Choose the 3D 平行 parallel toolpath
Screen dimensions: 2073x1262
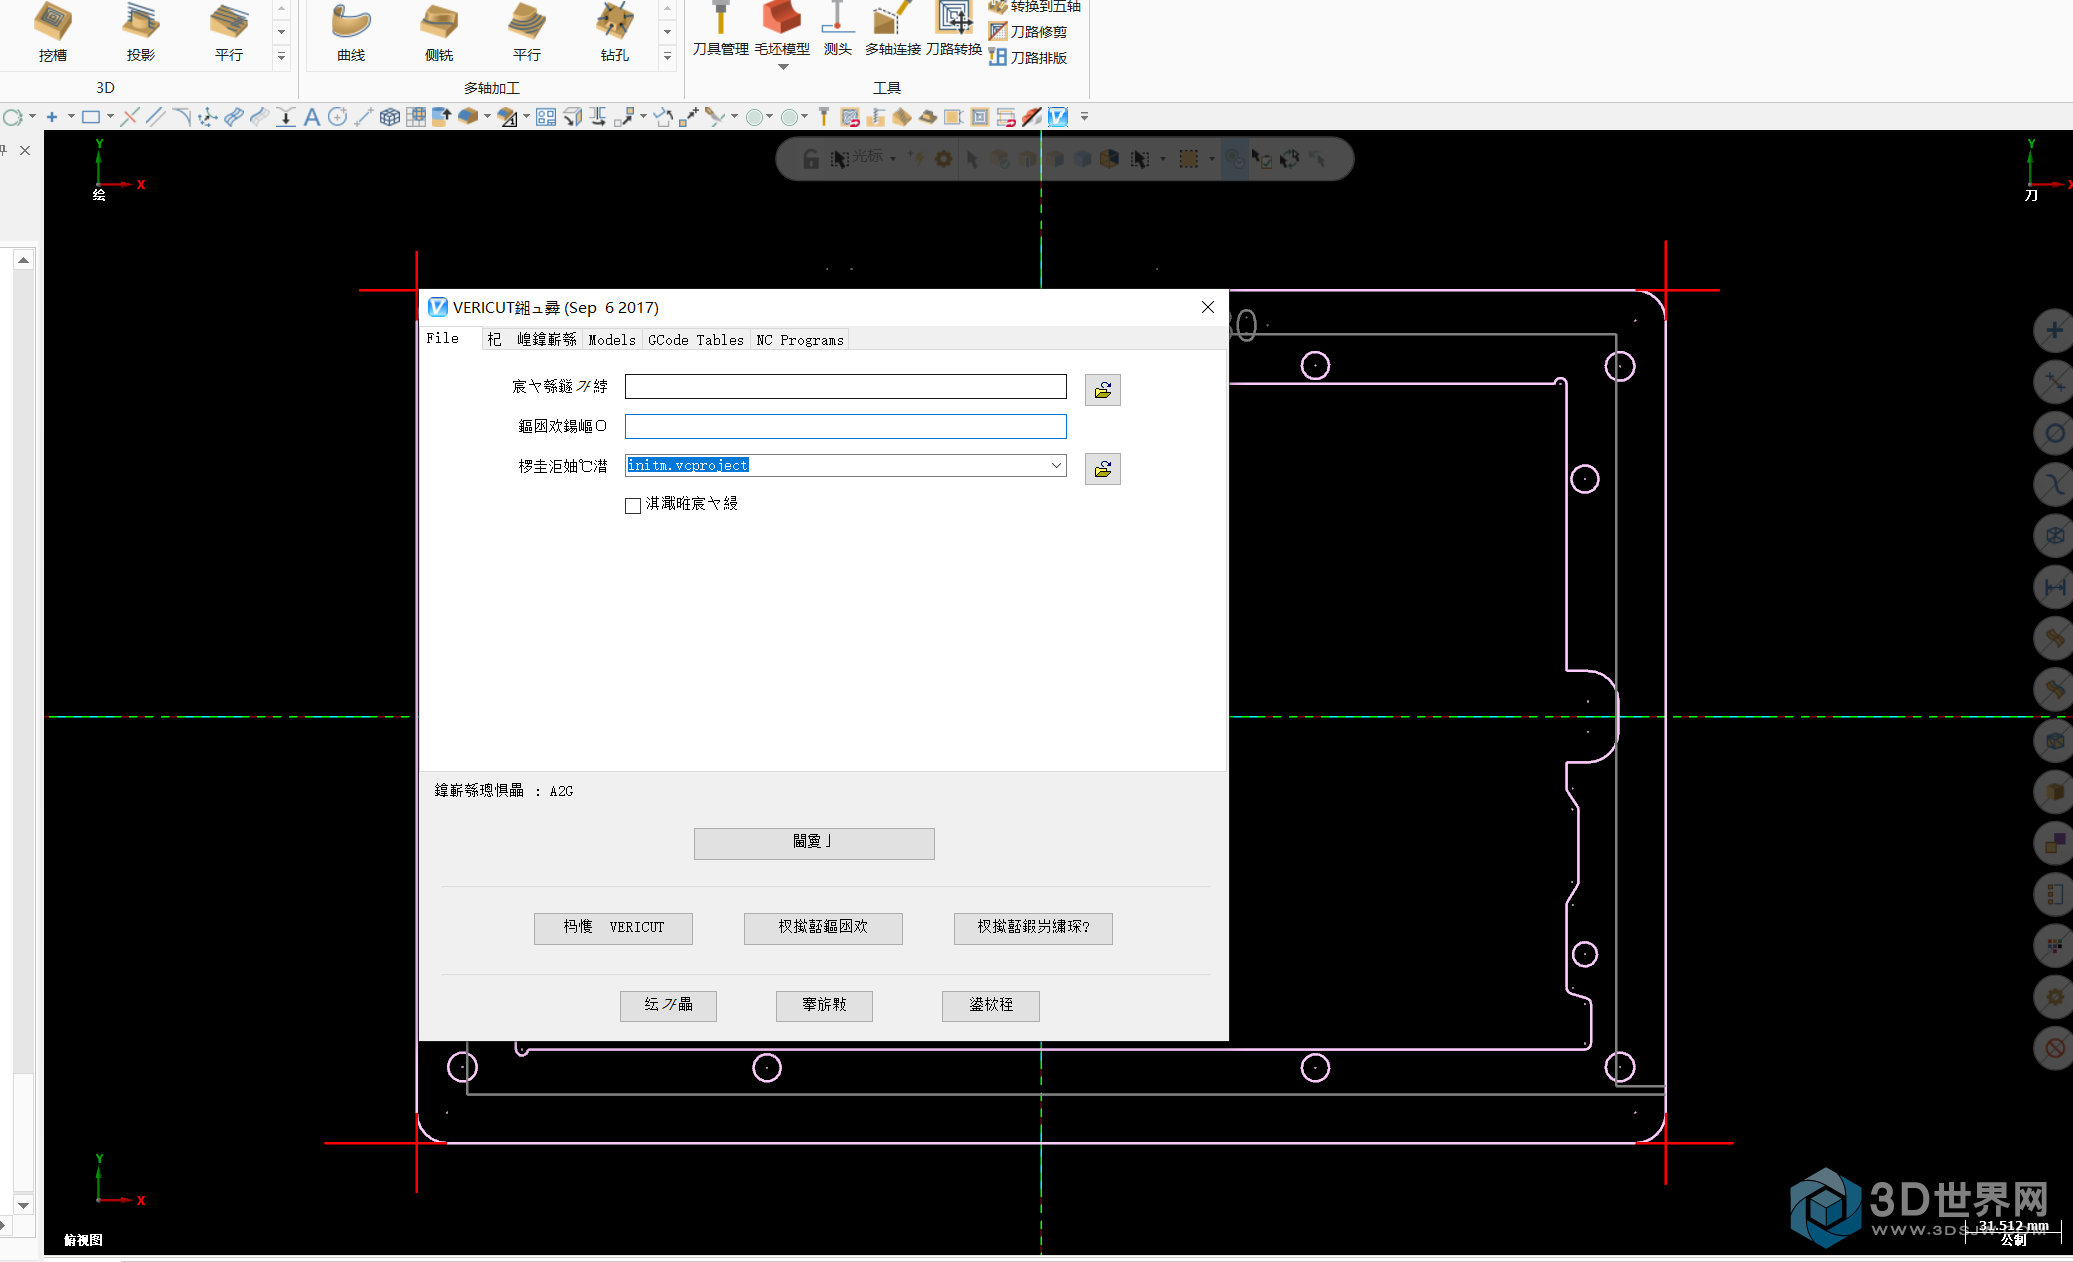pyautogui.click(x=229, y=32)
